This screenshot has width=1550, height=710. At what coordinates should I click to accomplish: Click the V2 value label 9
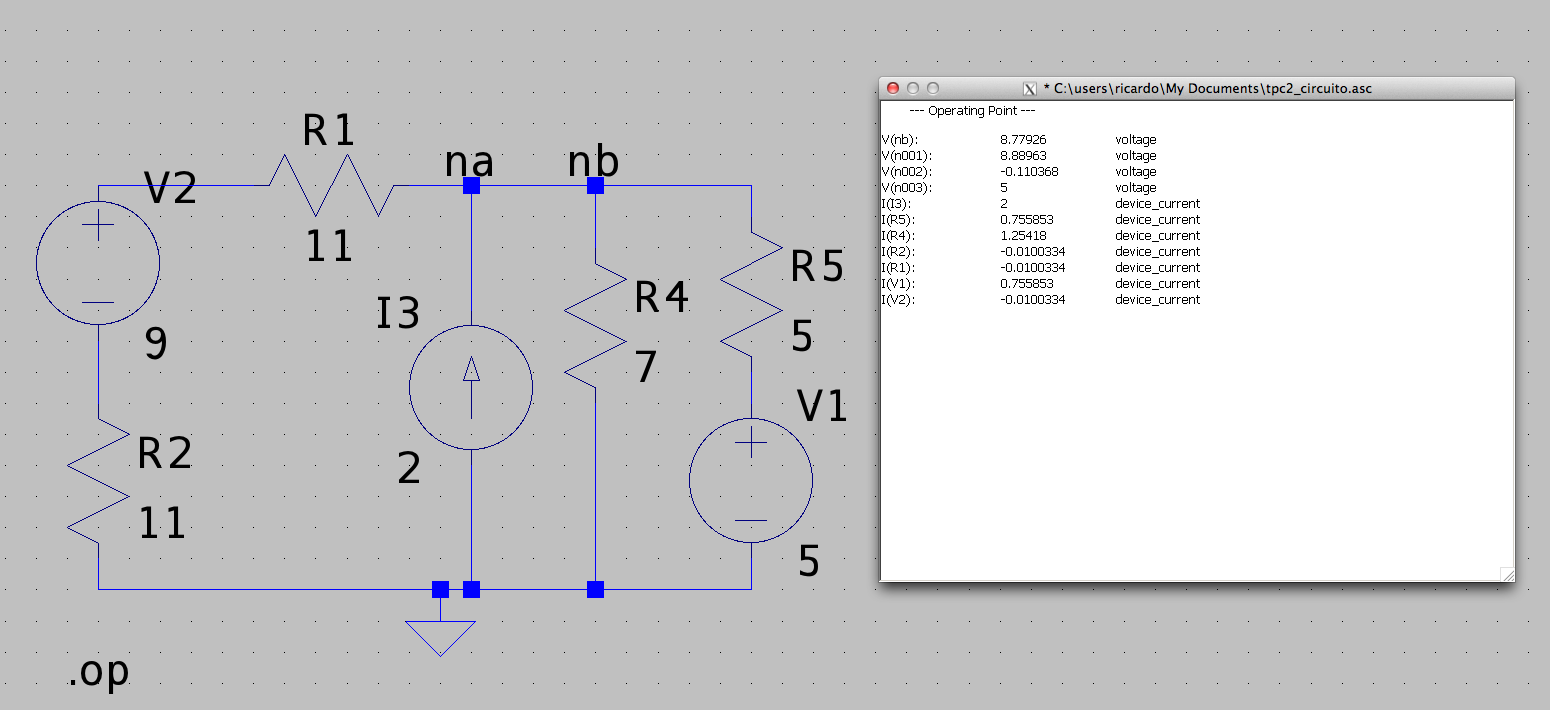click(156, 345)
